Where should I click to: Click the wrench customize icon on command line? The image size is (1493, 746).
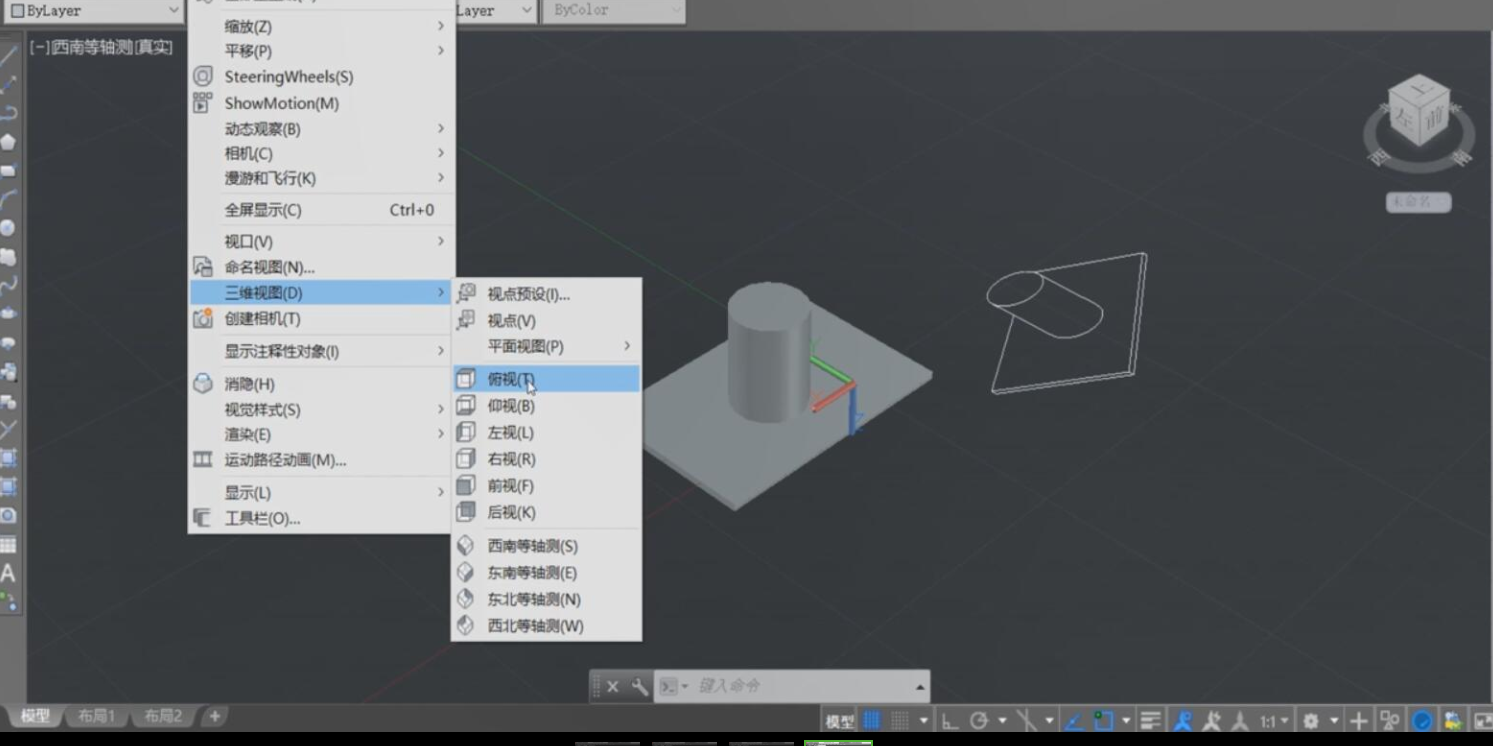point(640,686)
